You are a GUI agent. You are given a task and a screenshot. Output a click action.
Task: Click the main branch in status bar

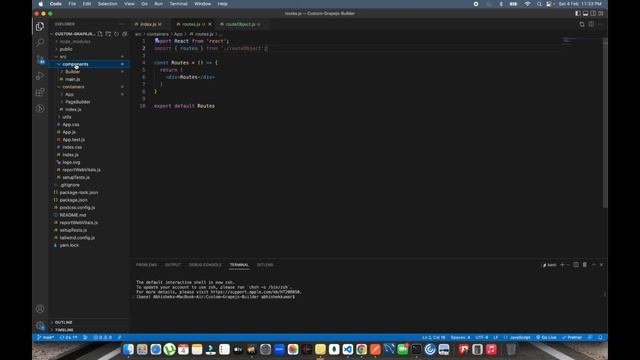pyautogui.click(x=45, y=338)
